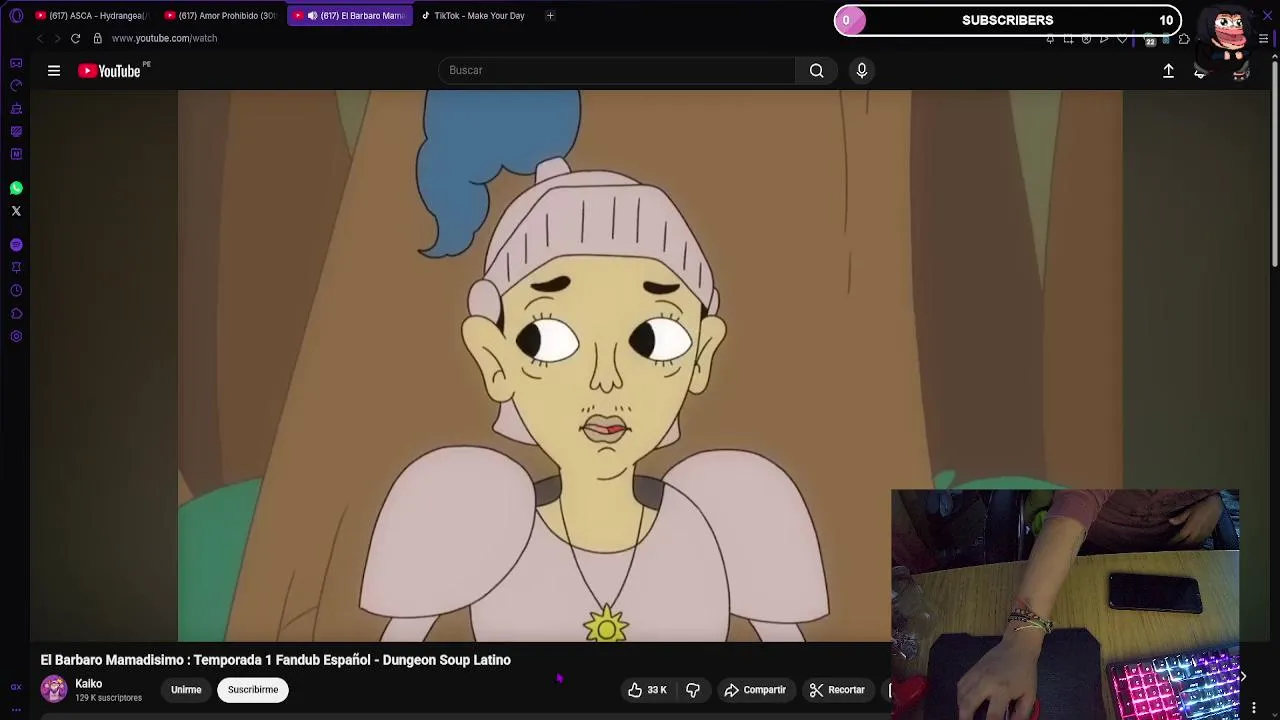Click the video player to pause
Viewport: 1280px width, 720px height.
650,365
